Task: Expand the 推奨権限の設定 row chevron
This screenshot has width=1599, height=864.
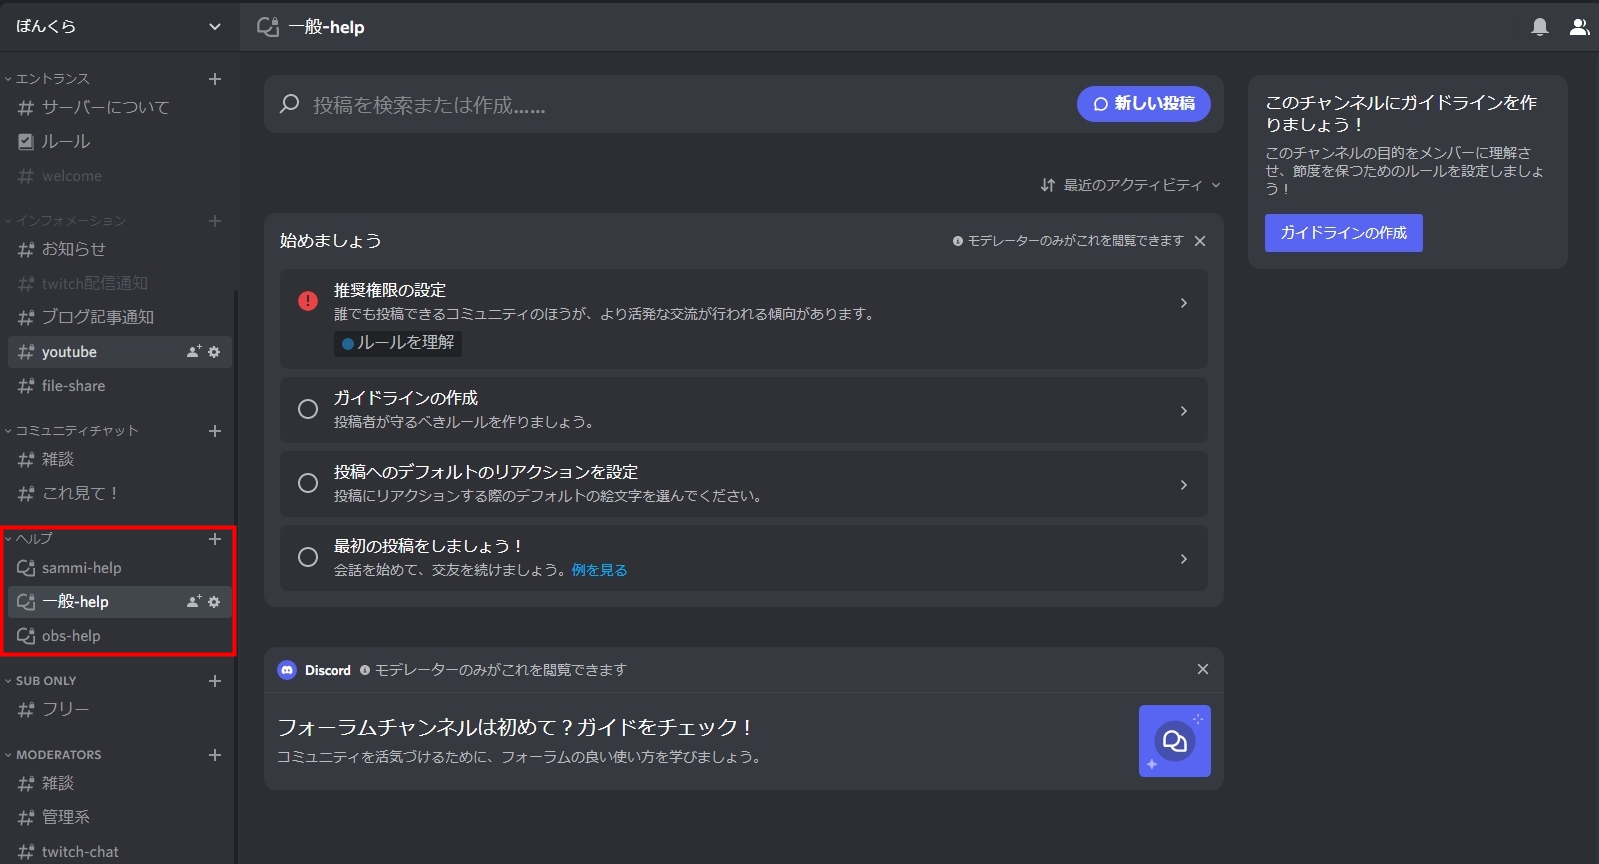Action: [x=1184, y=303]
